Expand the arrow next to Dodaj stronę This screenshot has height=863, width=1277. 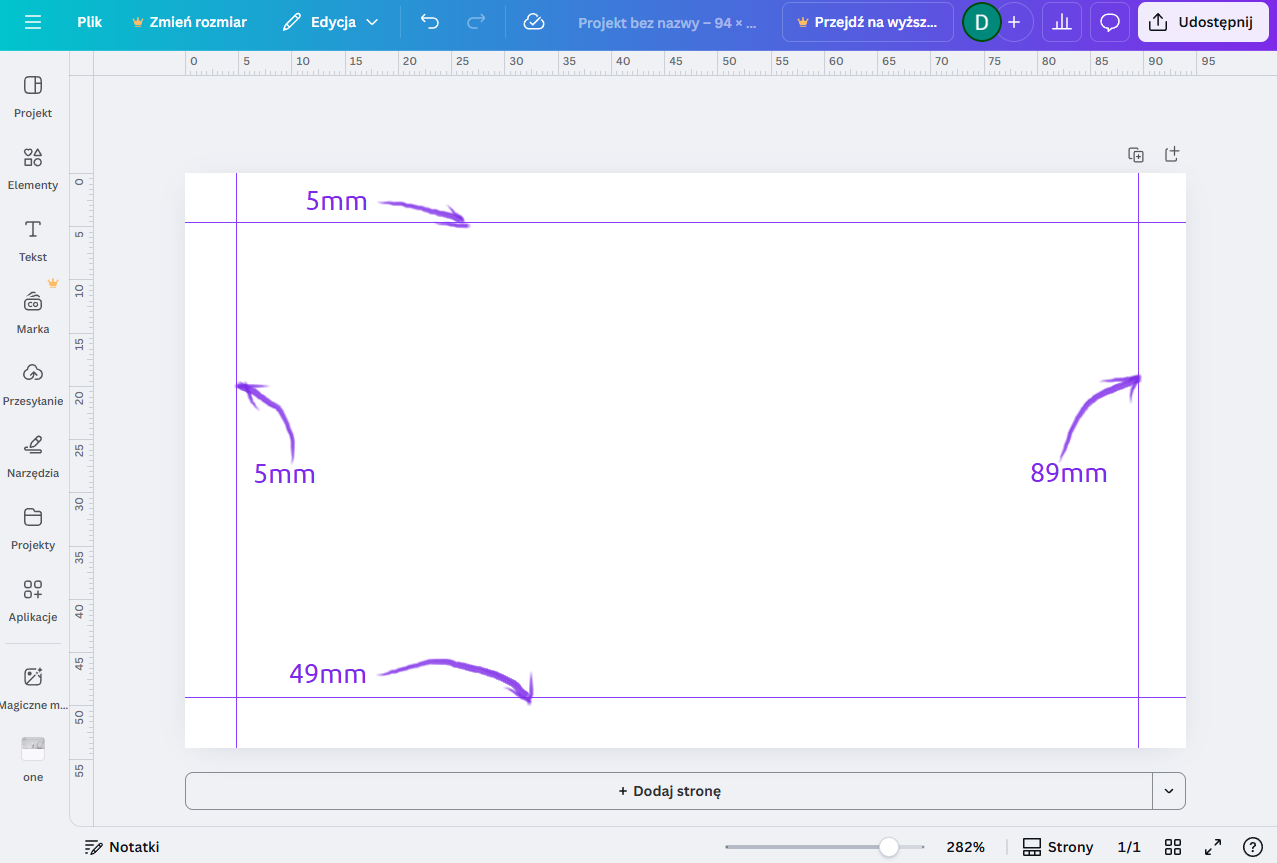pyautogui.click(x=1169, y=791)
